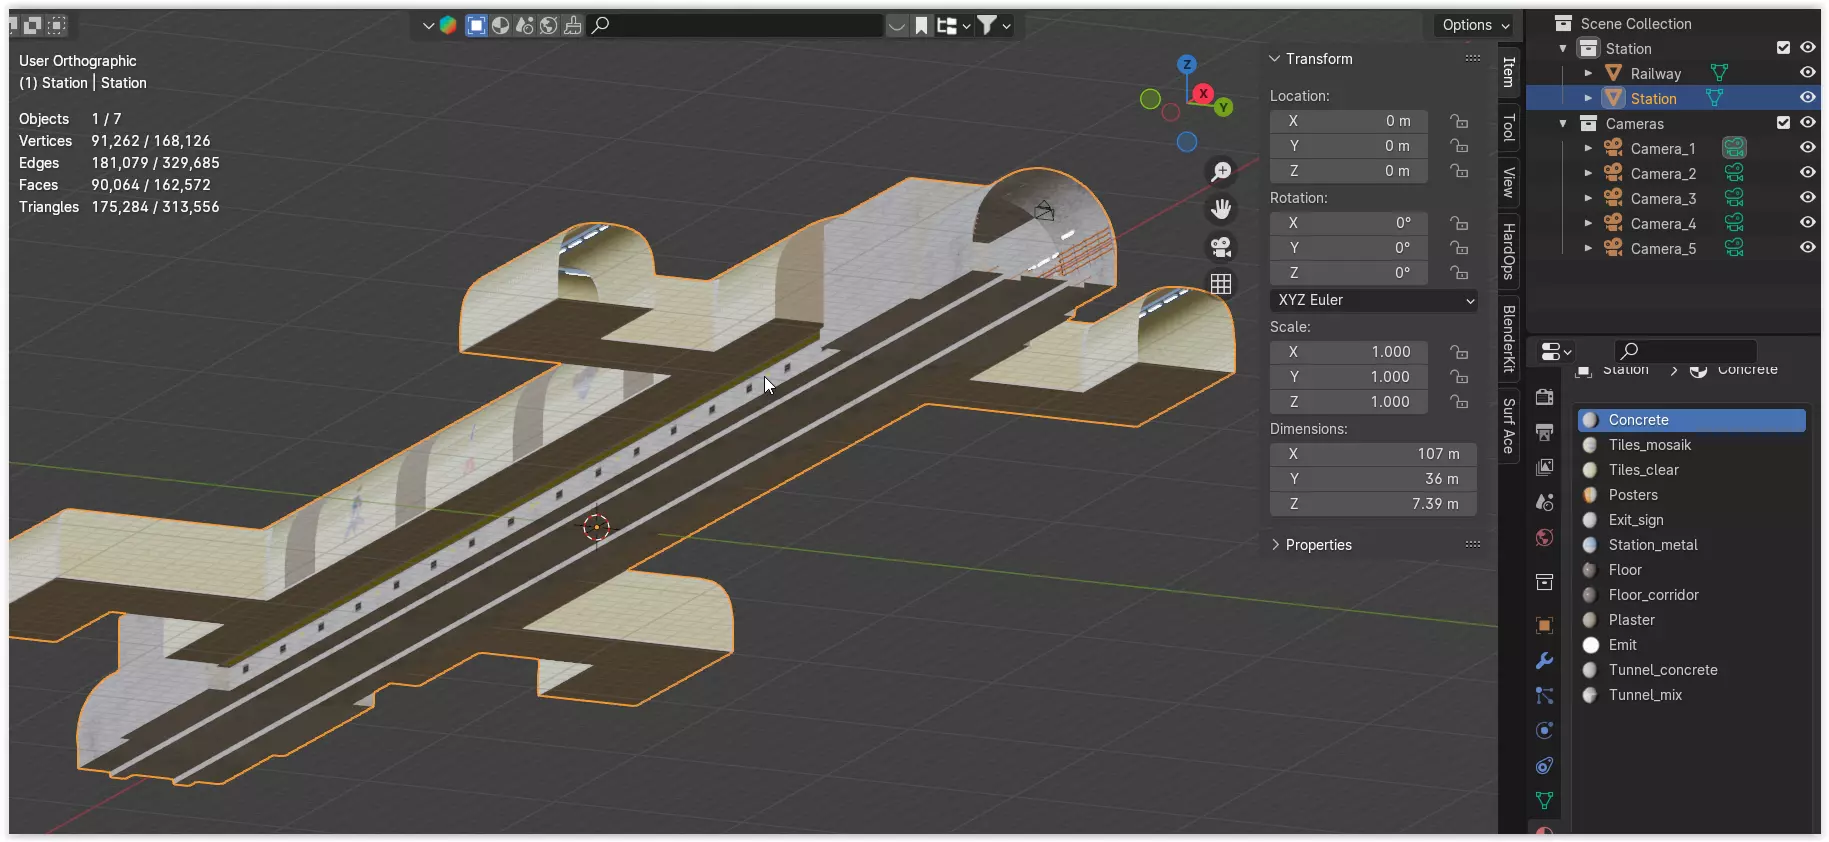Select the Posters material slot

tap(1692, 495)
